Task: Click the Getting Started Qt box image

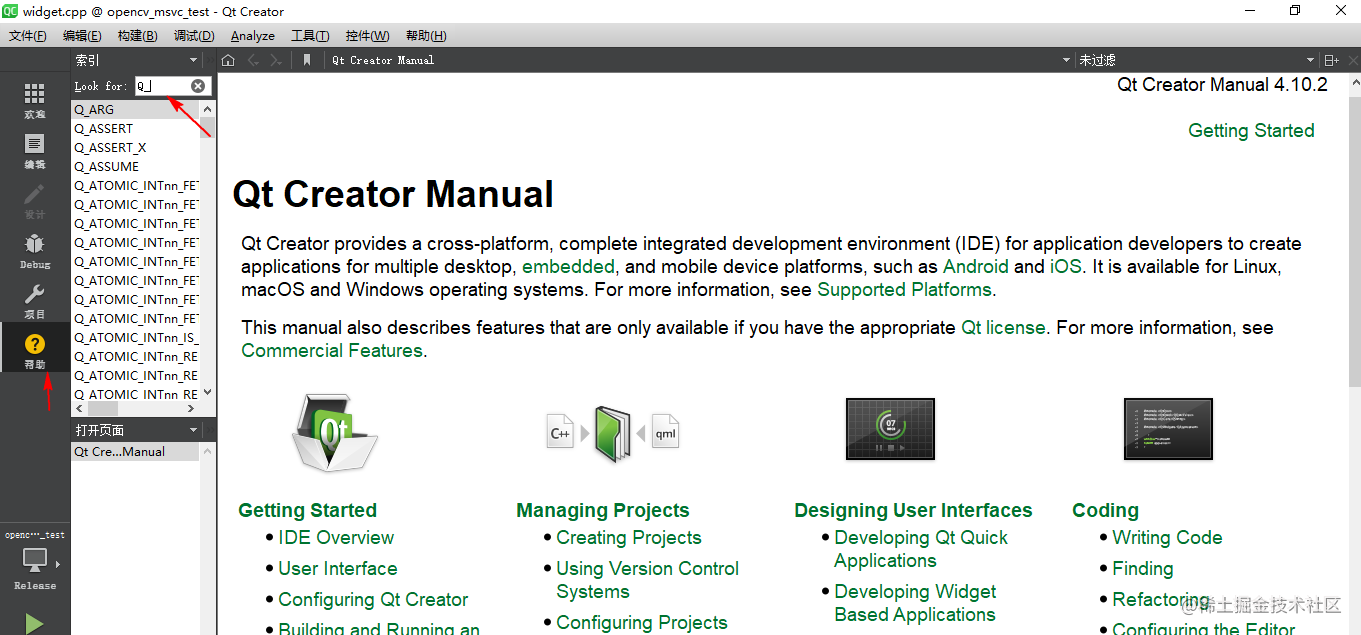Action: pos(334,431)
